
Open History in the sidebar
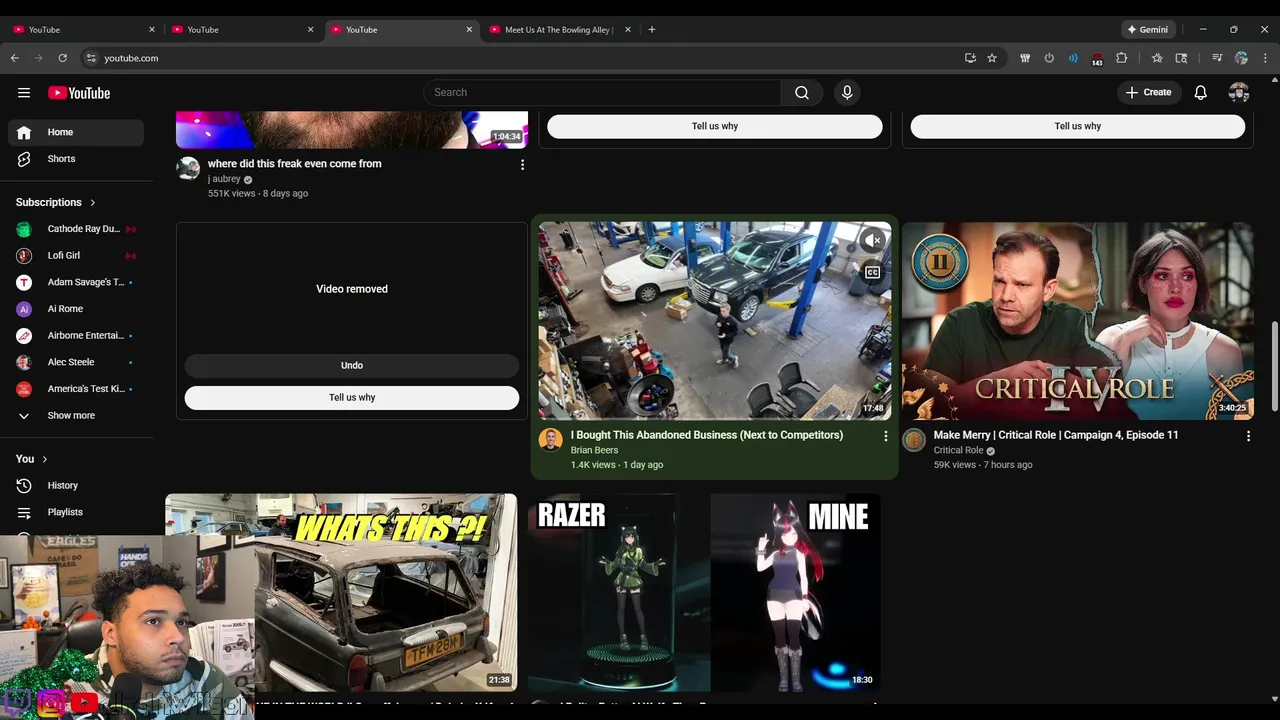point(76,485)
